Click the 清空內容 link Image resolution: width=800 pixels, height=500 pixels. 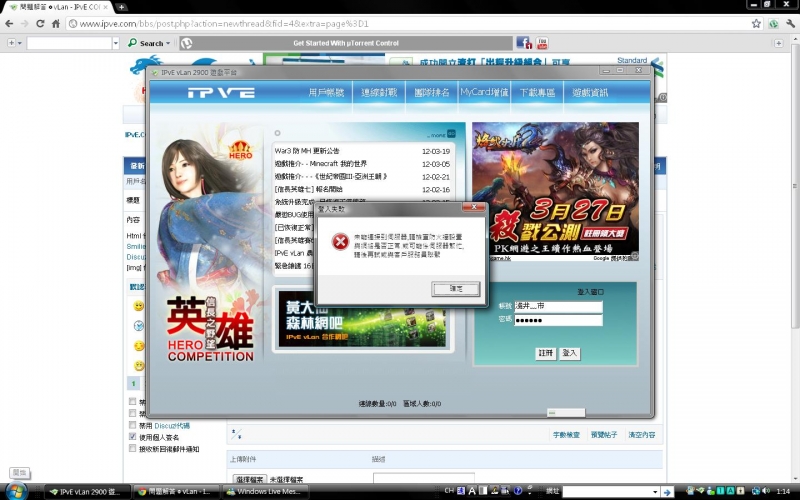(642, 435)
